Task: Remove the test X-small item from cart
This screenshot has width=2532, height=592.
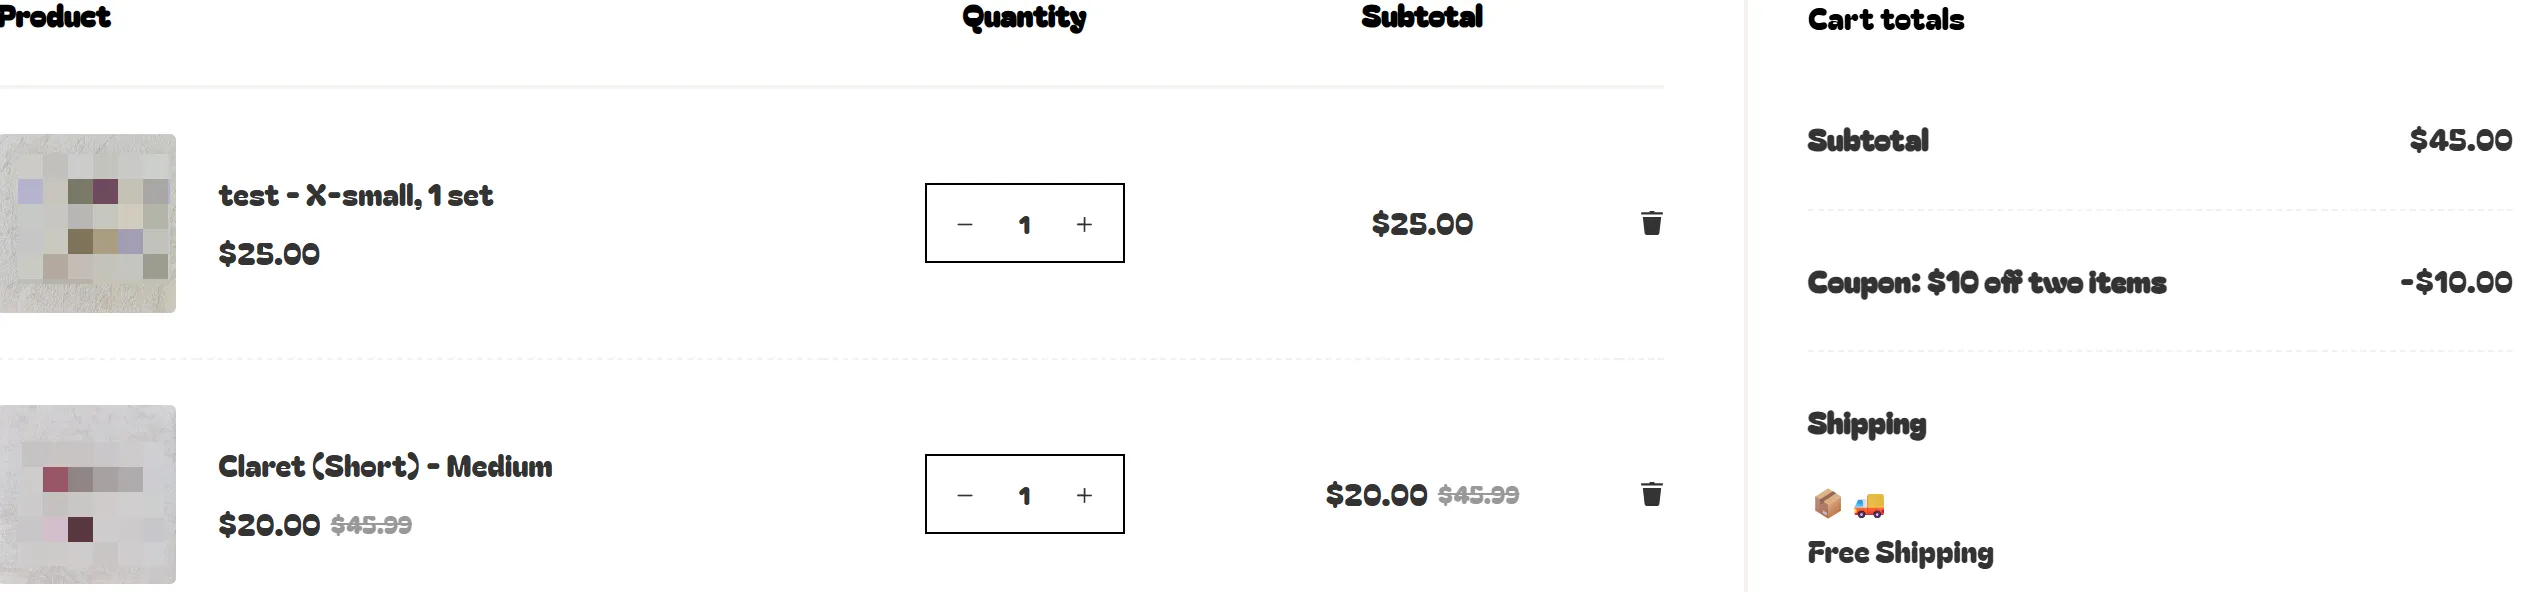Action: tap(1651, 223)
